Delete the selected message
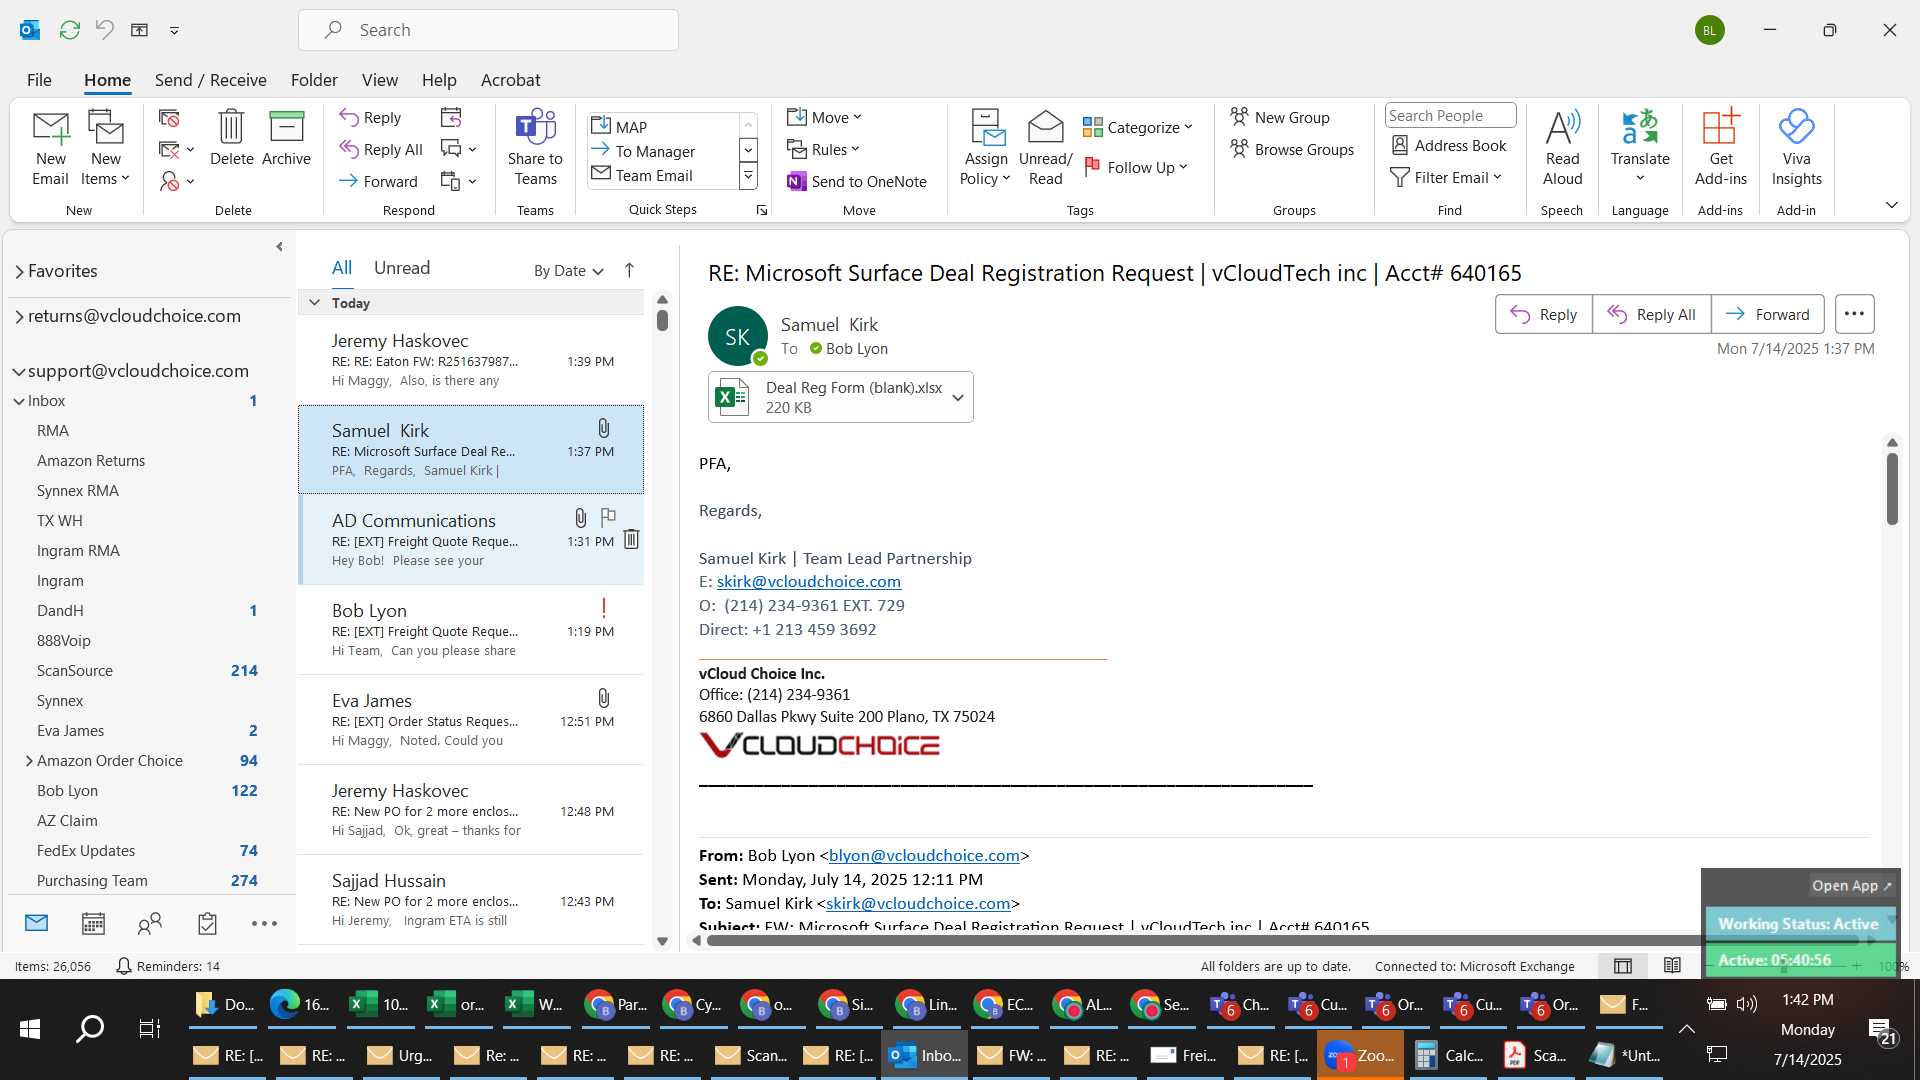Viewport: 1920px width, 1080px height. (231, 138)
